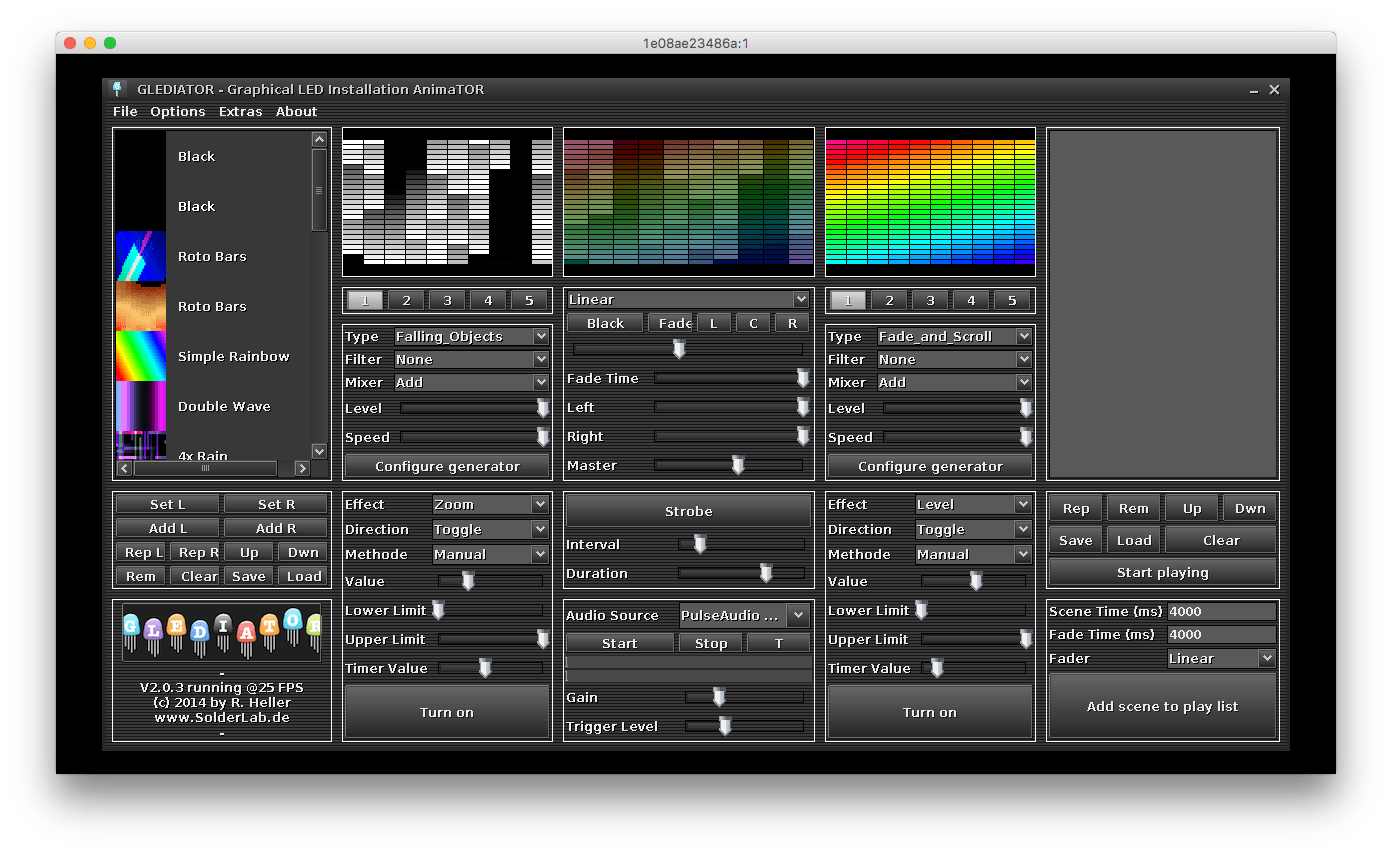Turn on the left Zoom effect
This screenshot has height=854, width=1392.
tap(446, 712)
